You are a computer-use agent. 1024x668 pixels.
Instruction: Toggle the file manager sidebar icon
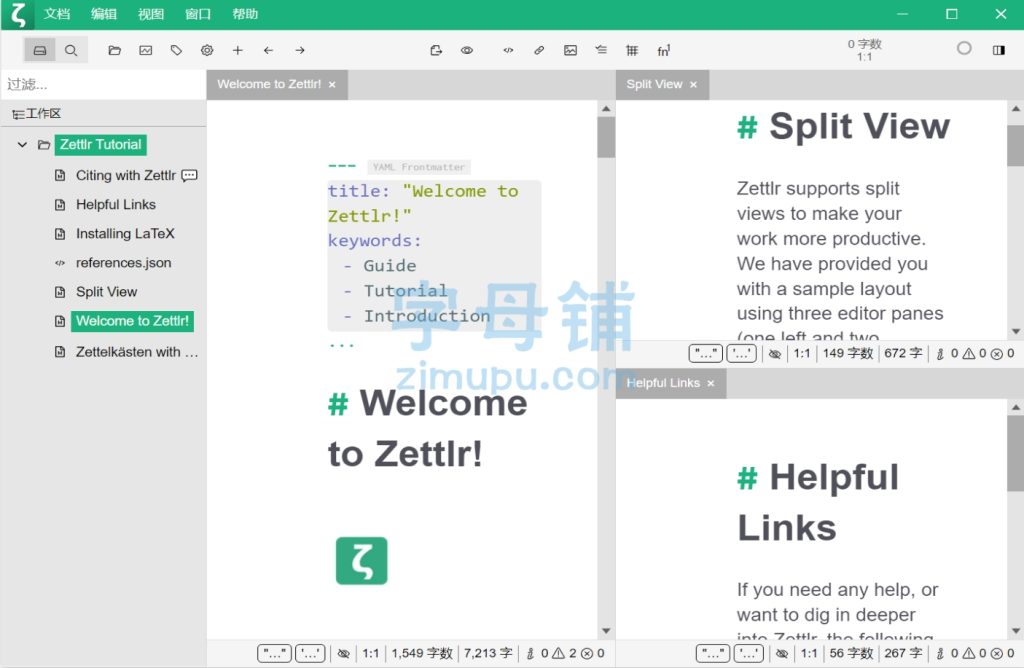pyautogui.click(x=40, y=50)
